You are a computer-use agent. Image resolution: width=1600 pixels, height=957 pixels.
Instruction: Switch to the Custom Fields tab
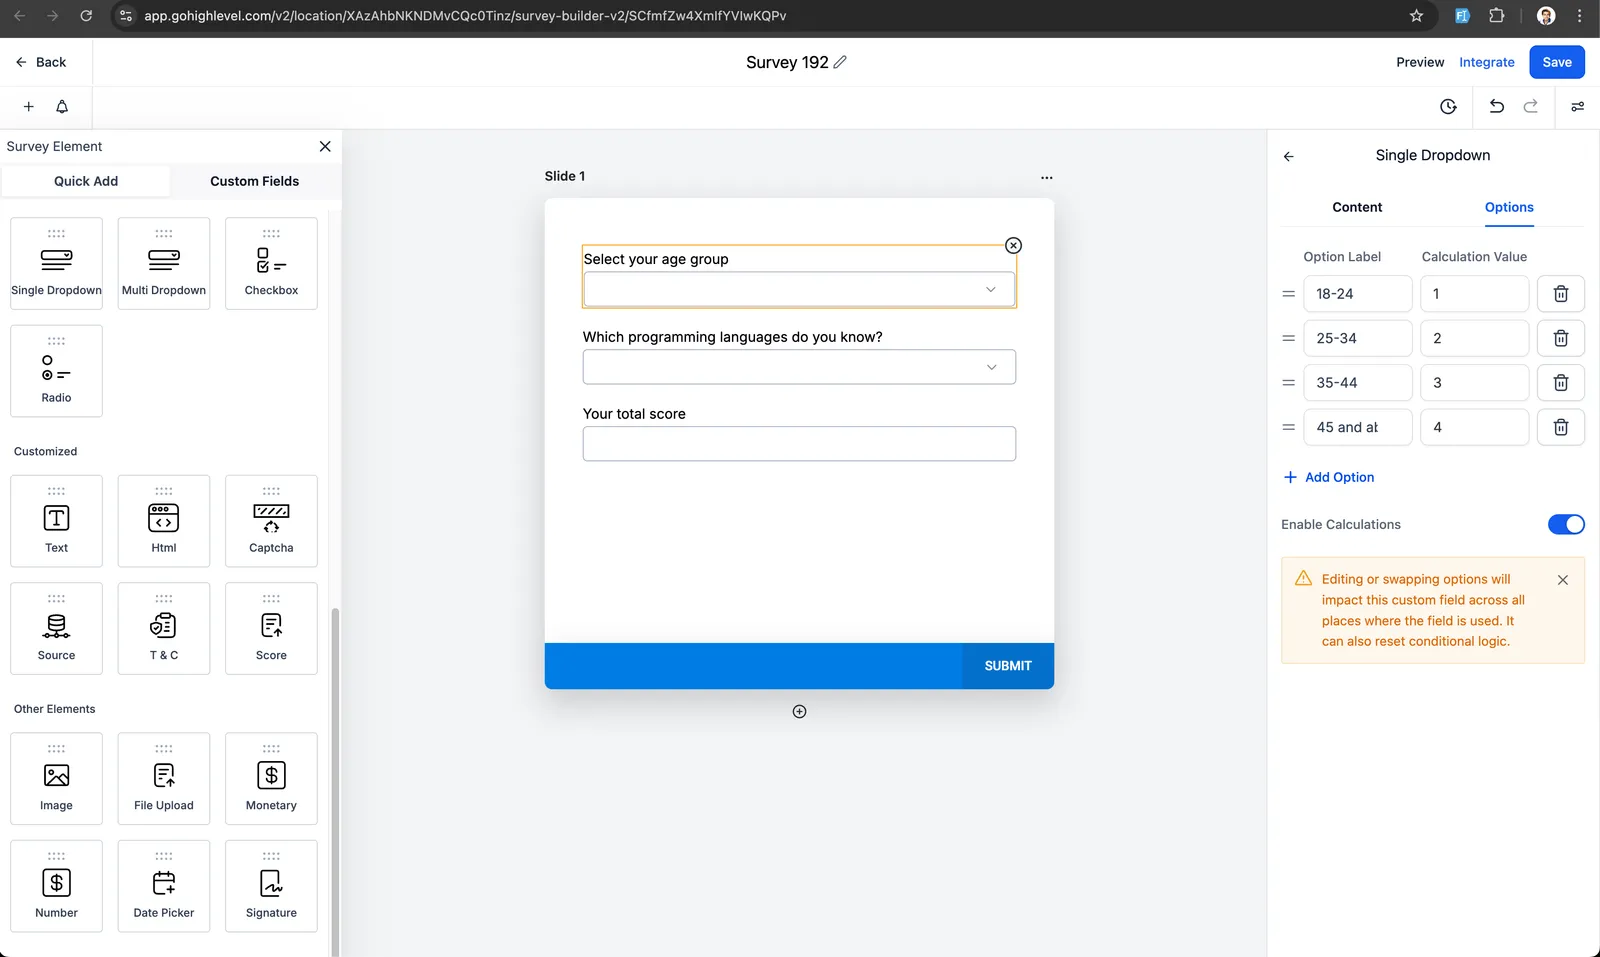(x=254, y=181)
